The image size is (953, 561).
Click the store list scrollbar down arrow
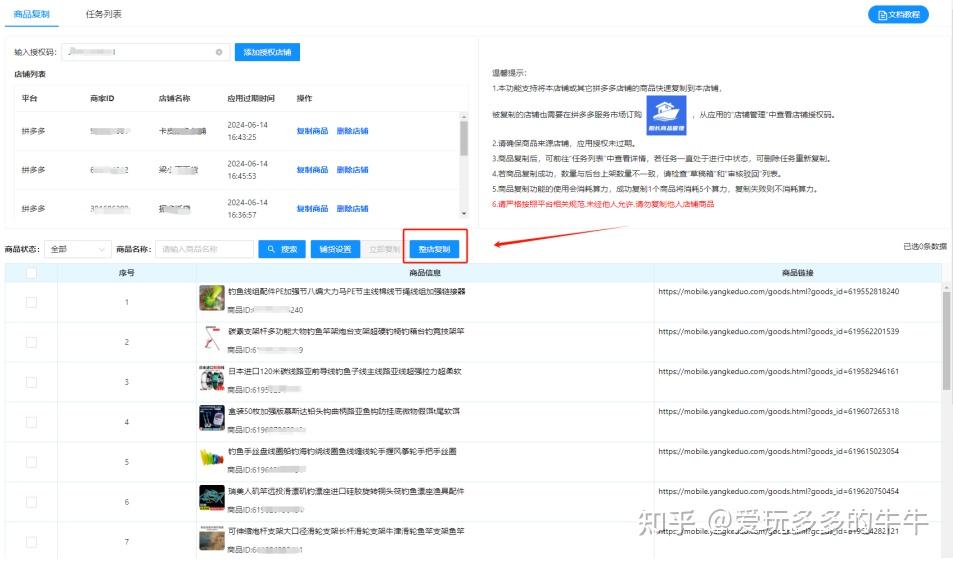[462, 213]
